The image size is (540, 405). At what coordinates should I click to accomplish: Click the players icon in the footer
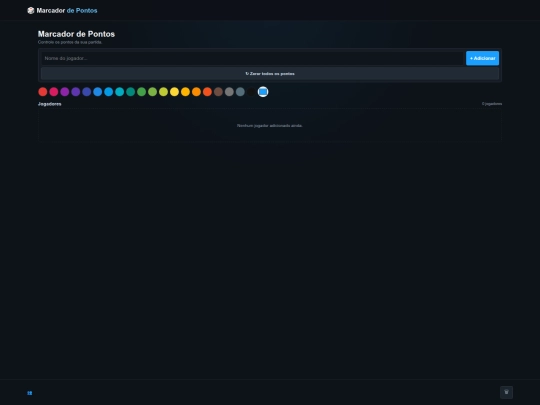[x=30, y=393]
